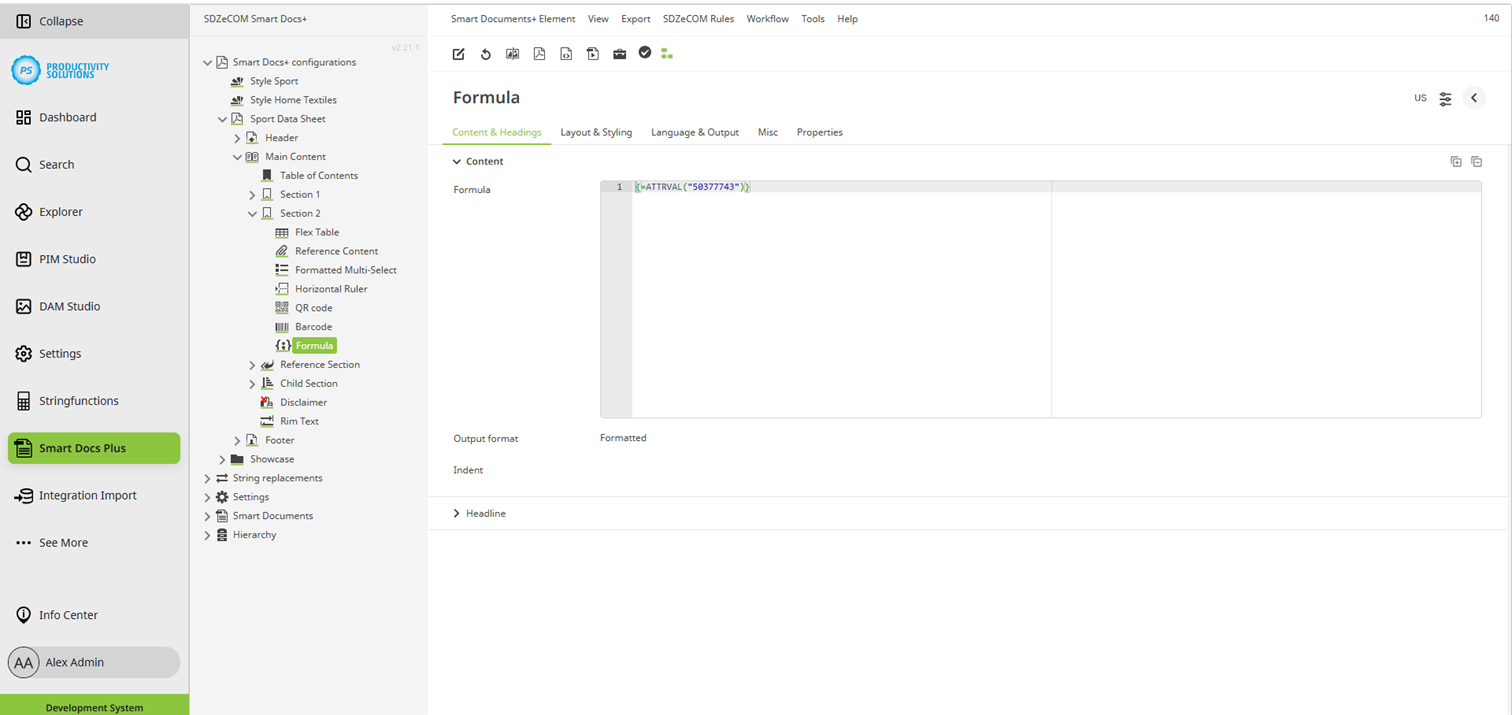Screen dimensions: 1512x715
Task: Click the collapse all sections icon
Action: 1477,162
